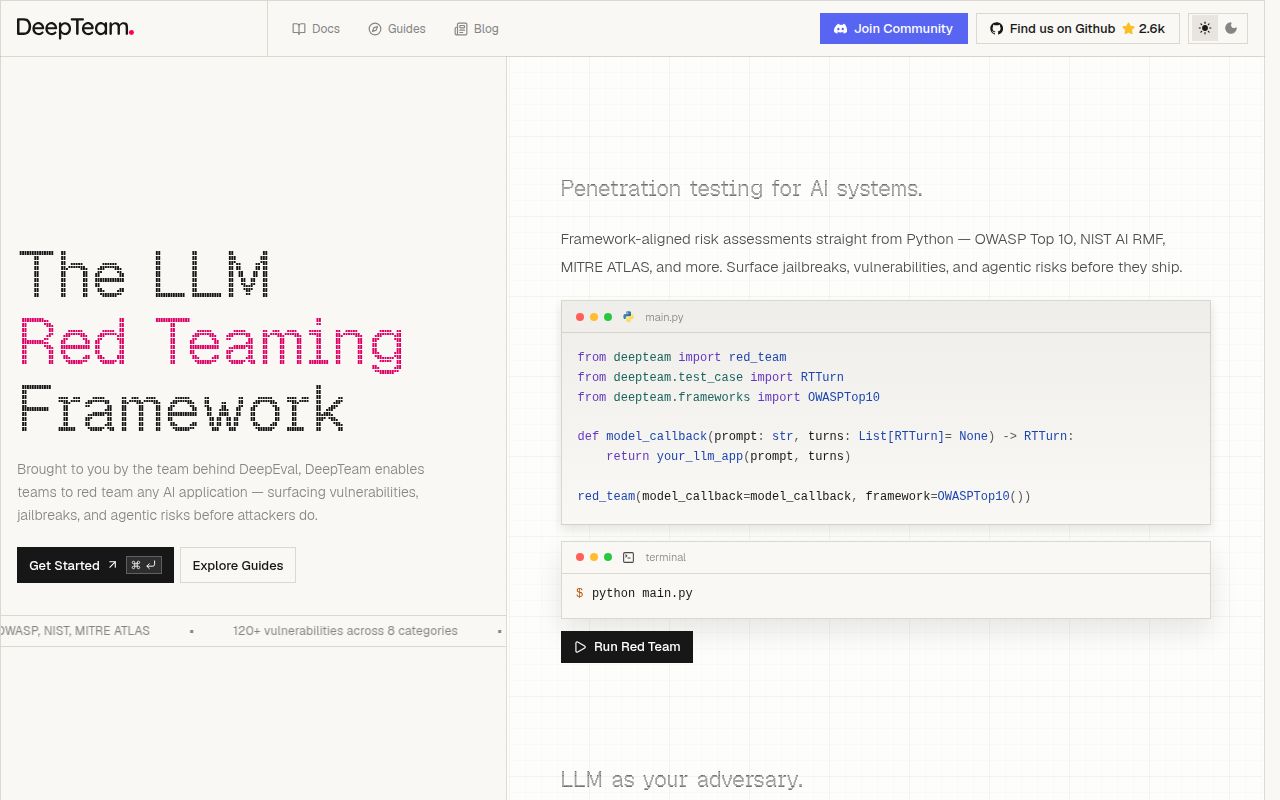Viewport: 1280px width, 800px height.
Task: Click code line 'from deepteam import red_team'
Action: [682, 357]
